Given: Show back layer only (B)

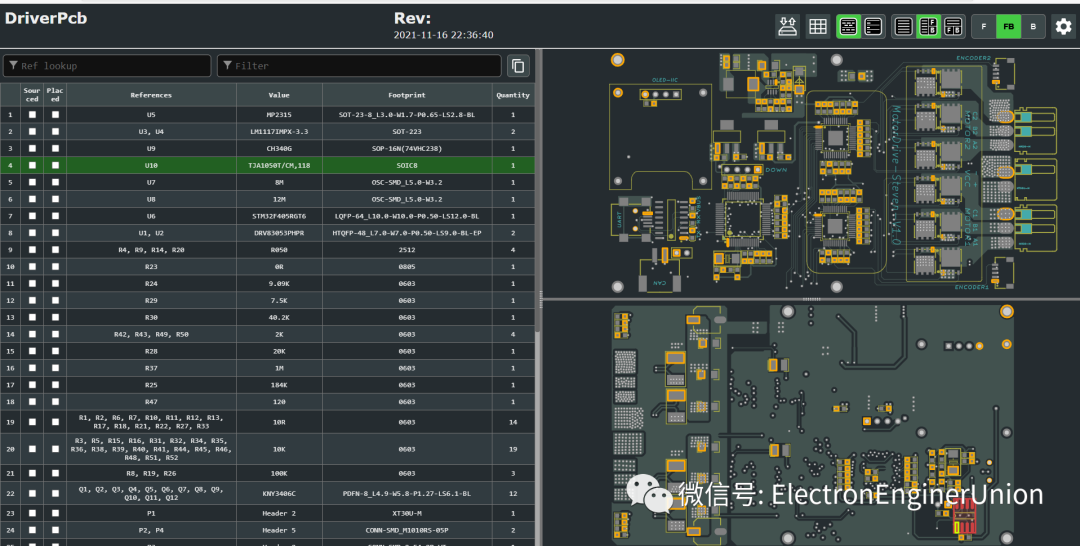Looking at the screenshot, I should pyautogui.click(x=1033, y=27).
